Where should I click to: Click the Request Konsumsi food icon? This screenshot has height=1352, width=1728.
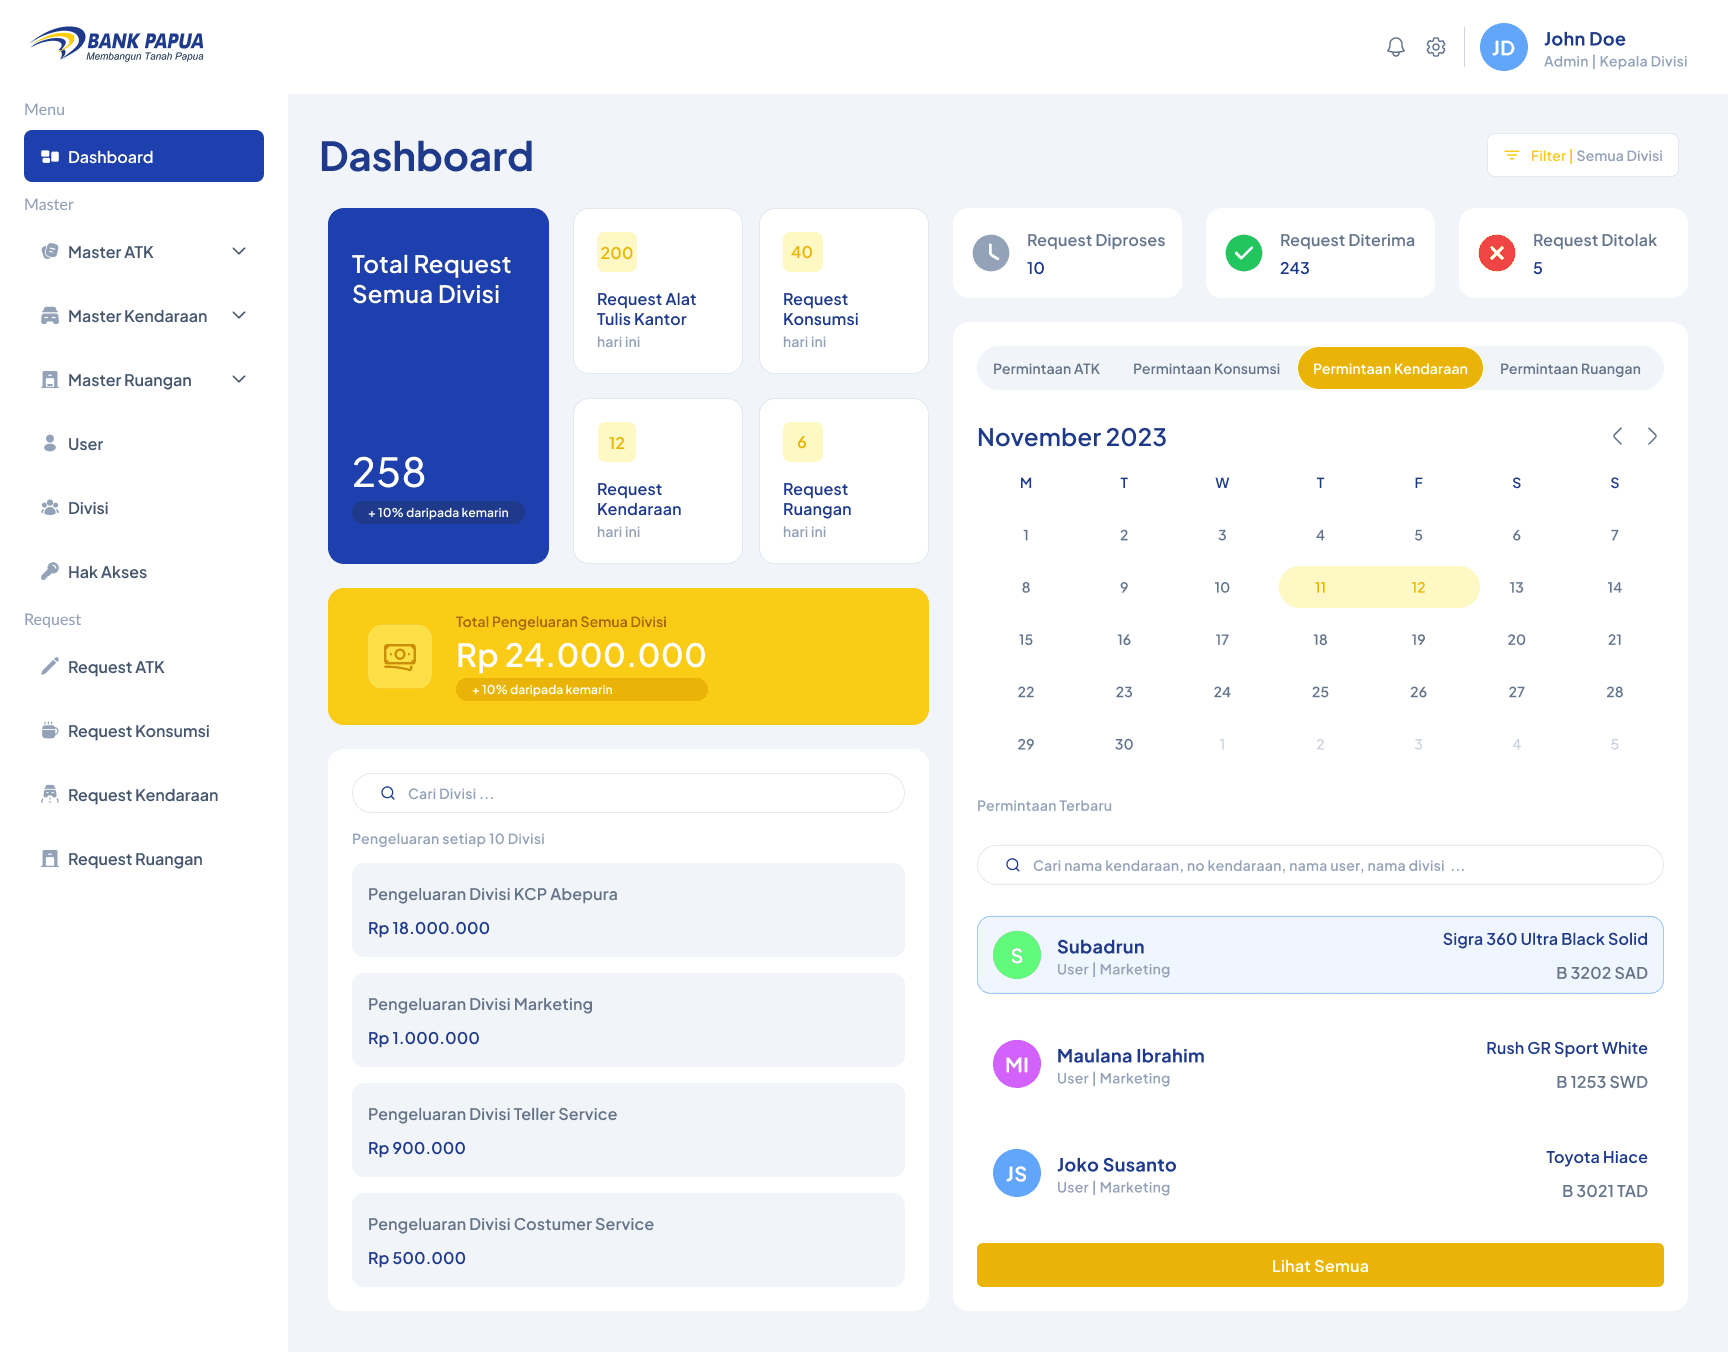point(50,730)
